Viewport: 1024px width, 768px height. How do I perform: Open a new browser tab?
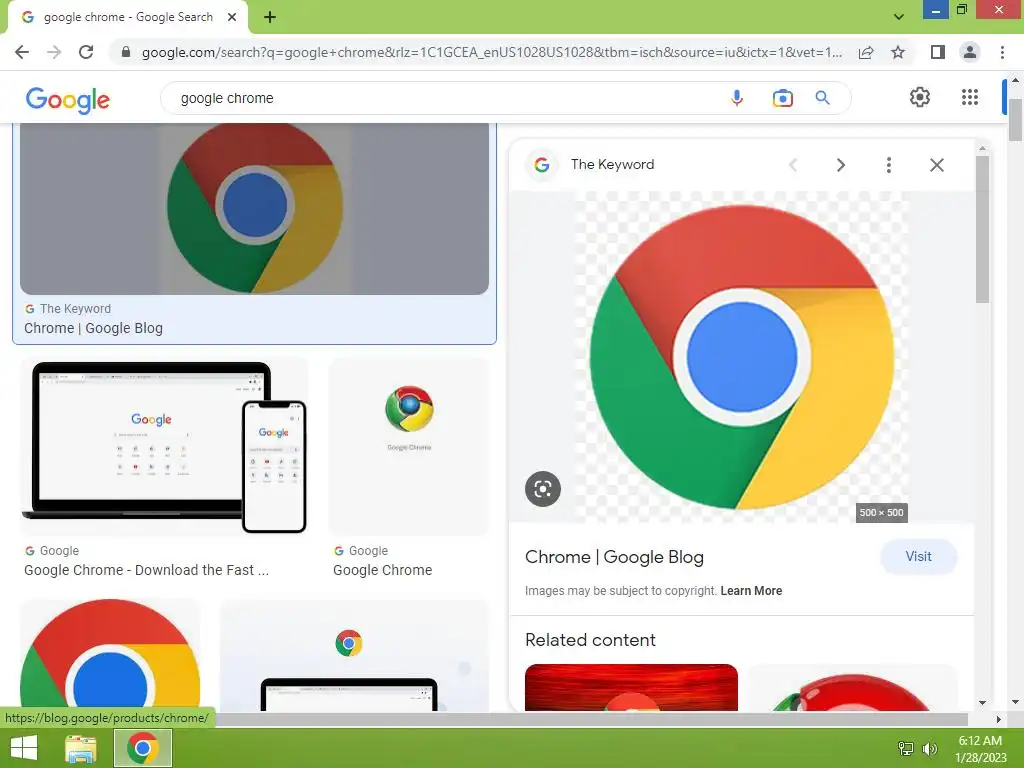point(270,17)
